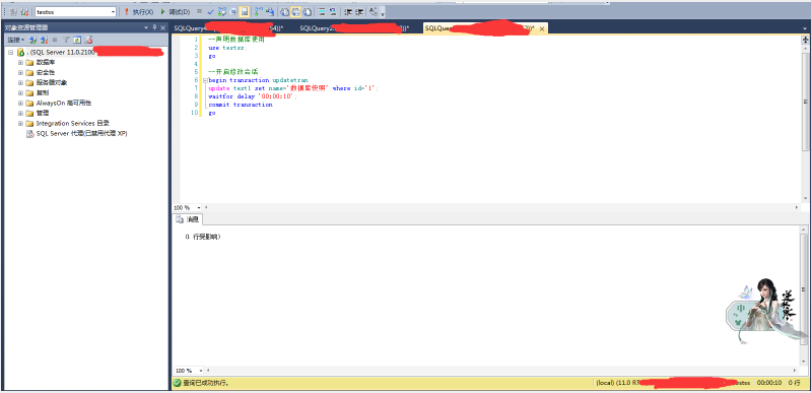Refresh the Object Explorer tree icon
The width and height of the screenshot is (811, 393).
point(77,40)
